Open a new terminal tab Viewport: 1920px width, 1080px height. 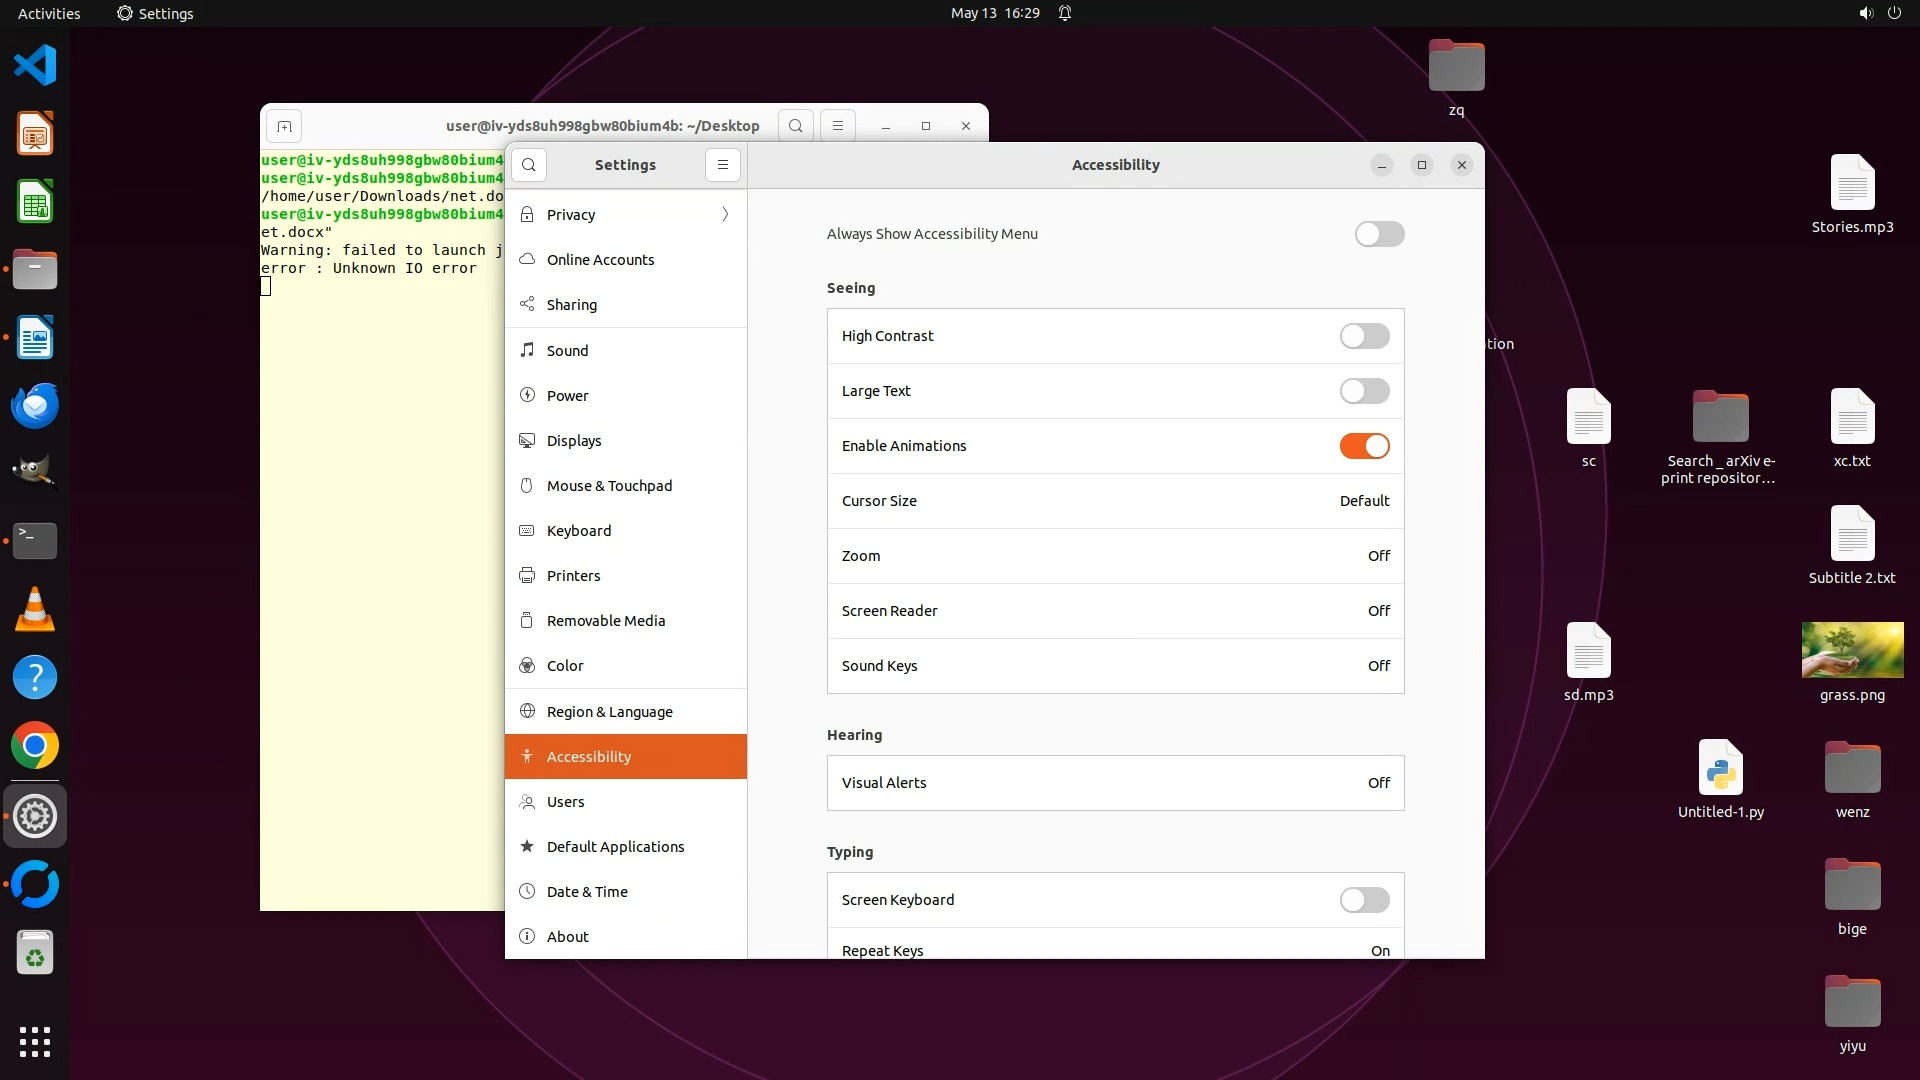[284, 126]
